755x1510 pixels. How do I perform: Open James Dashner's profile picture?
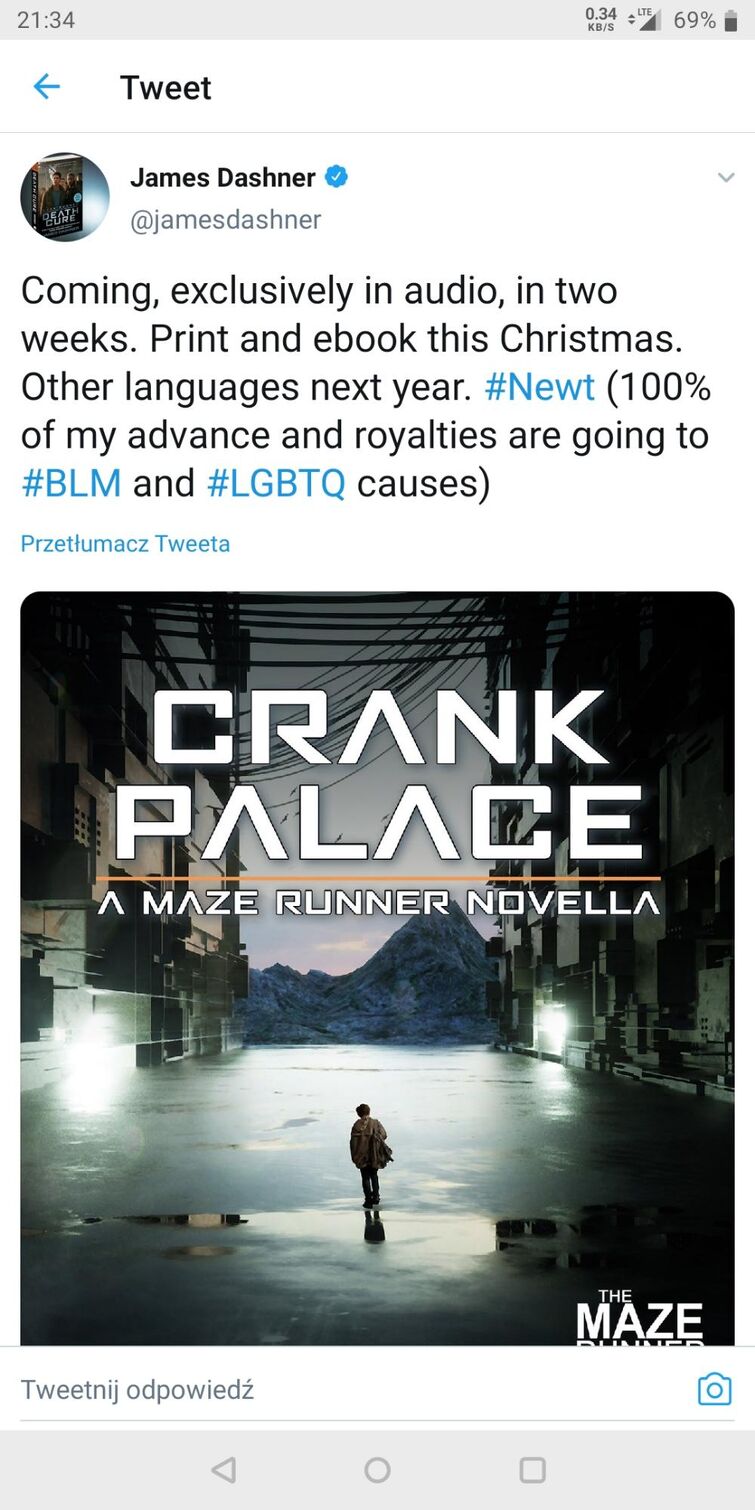(65, 197)
